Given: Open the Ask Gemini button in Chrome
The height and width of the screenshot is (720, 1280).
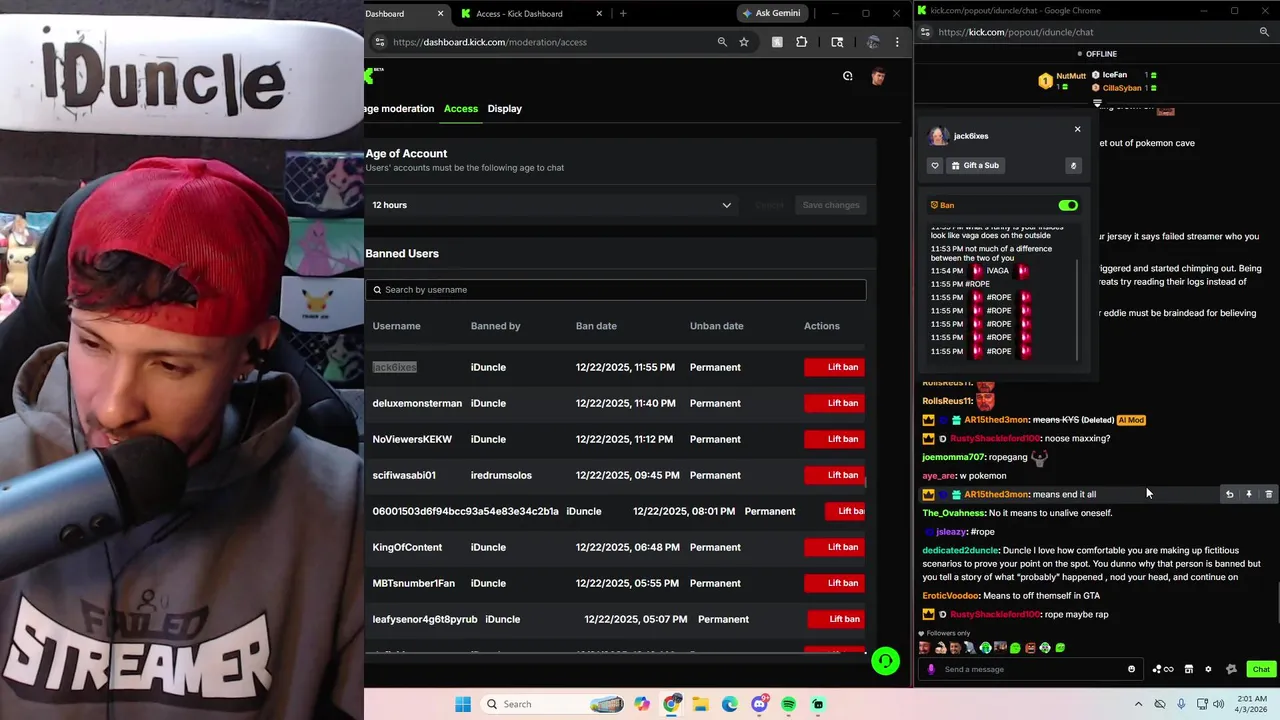Looking at the screenshot, I should pos(772,13).
